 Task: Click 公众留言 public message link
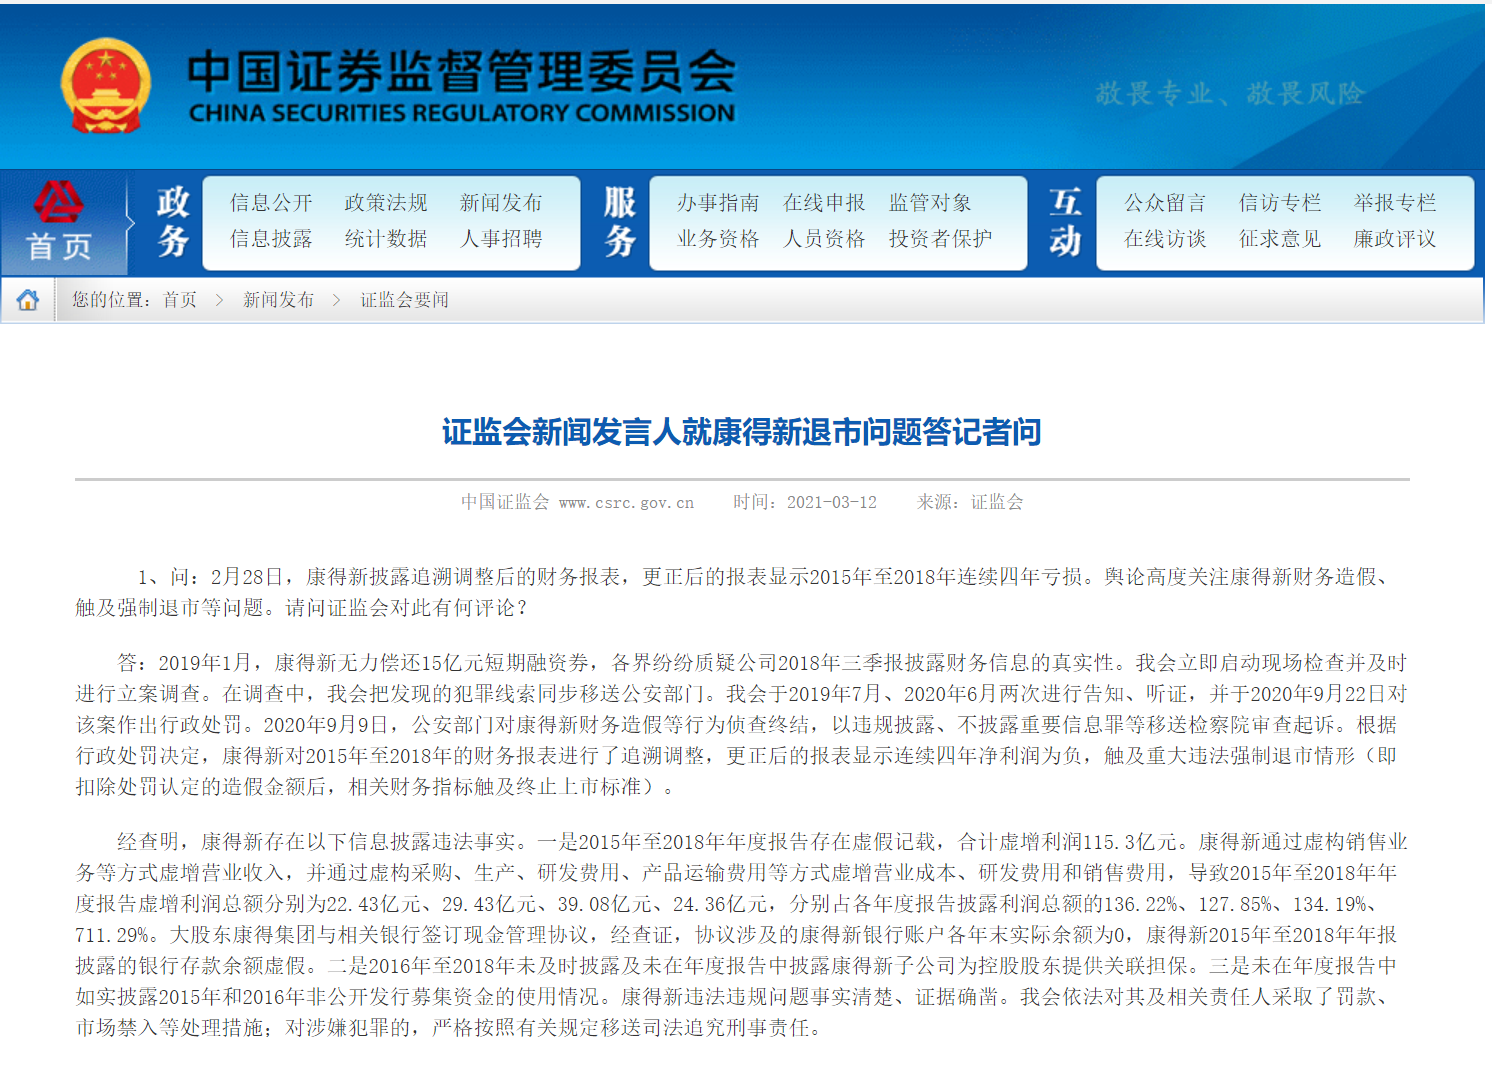(x=1165, y=203)
